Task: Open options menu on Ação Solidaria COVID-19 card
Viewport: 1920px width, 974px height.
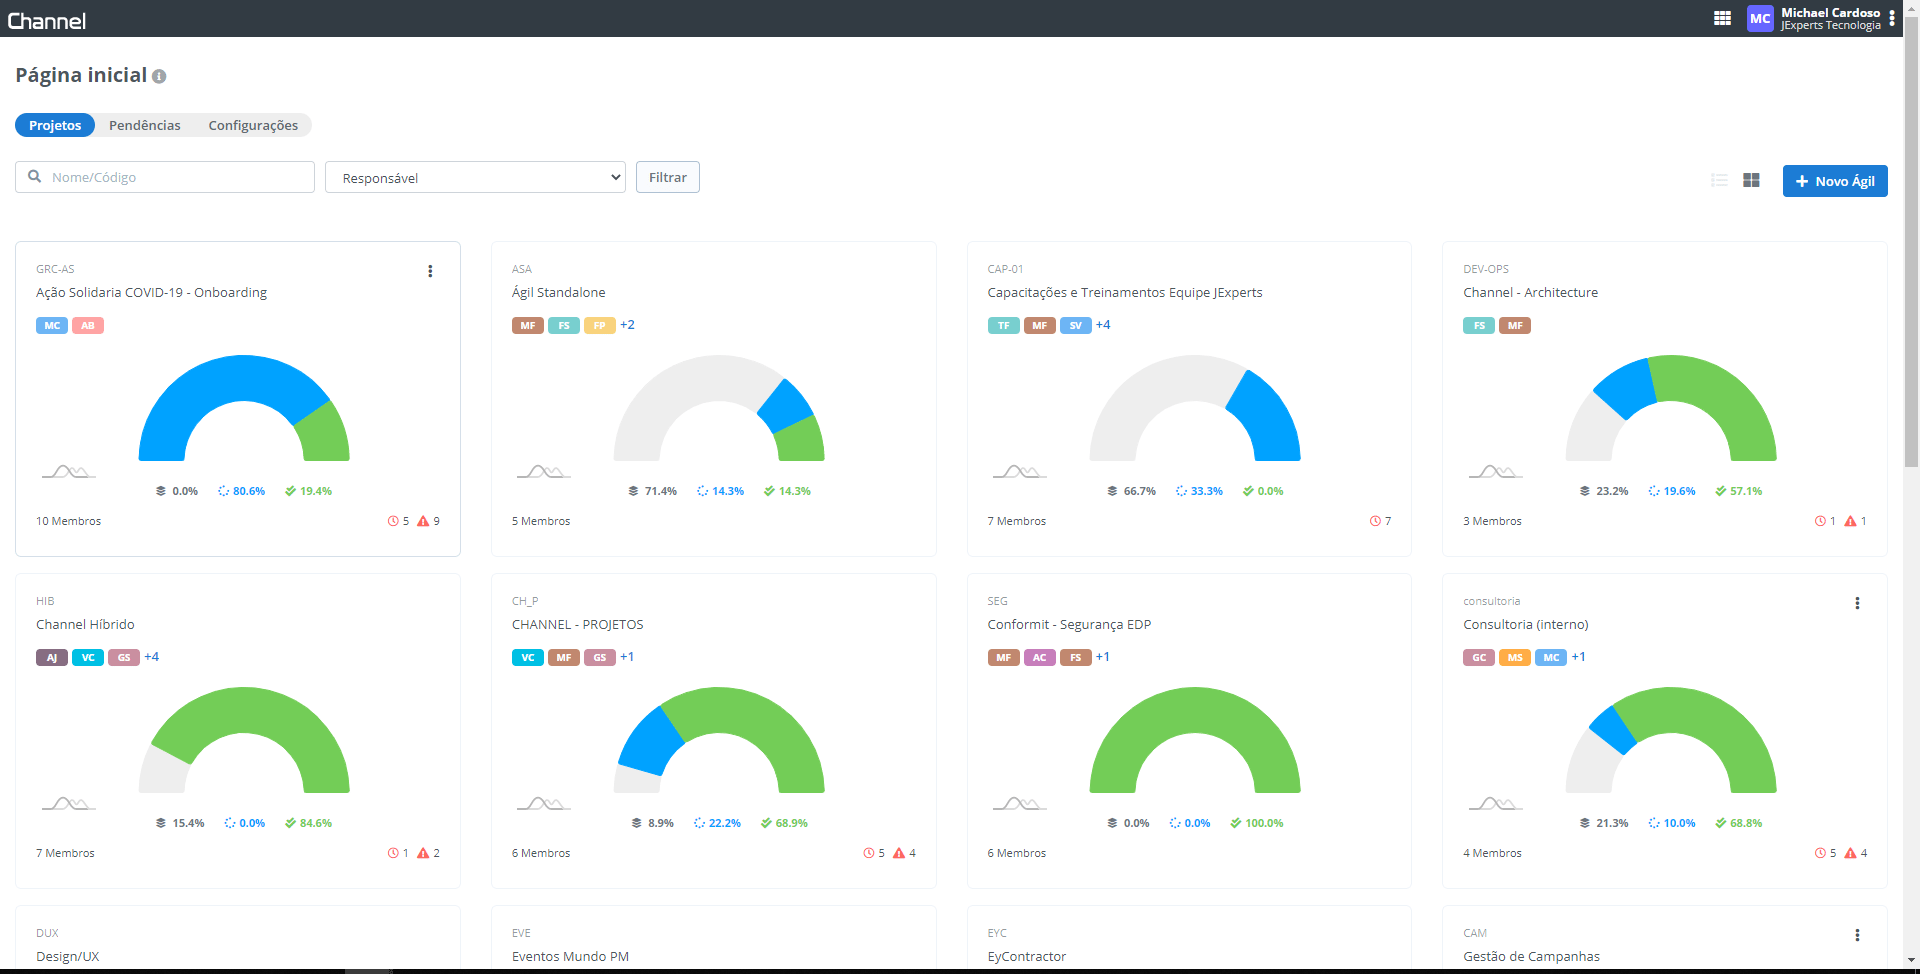Action: click(430, 271)
